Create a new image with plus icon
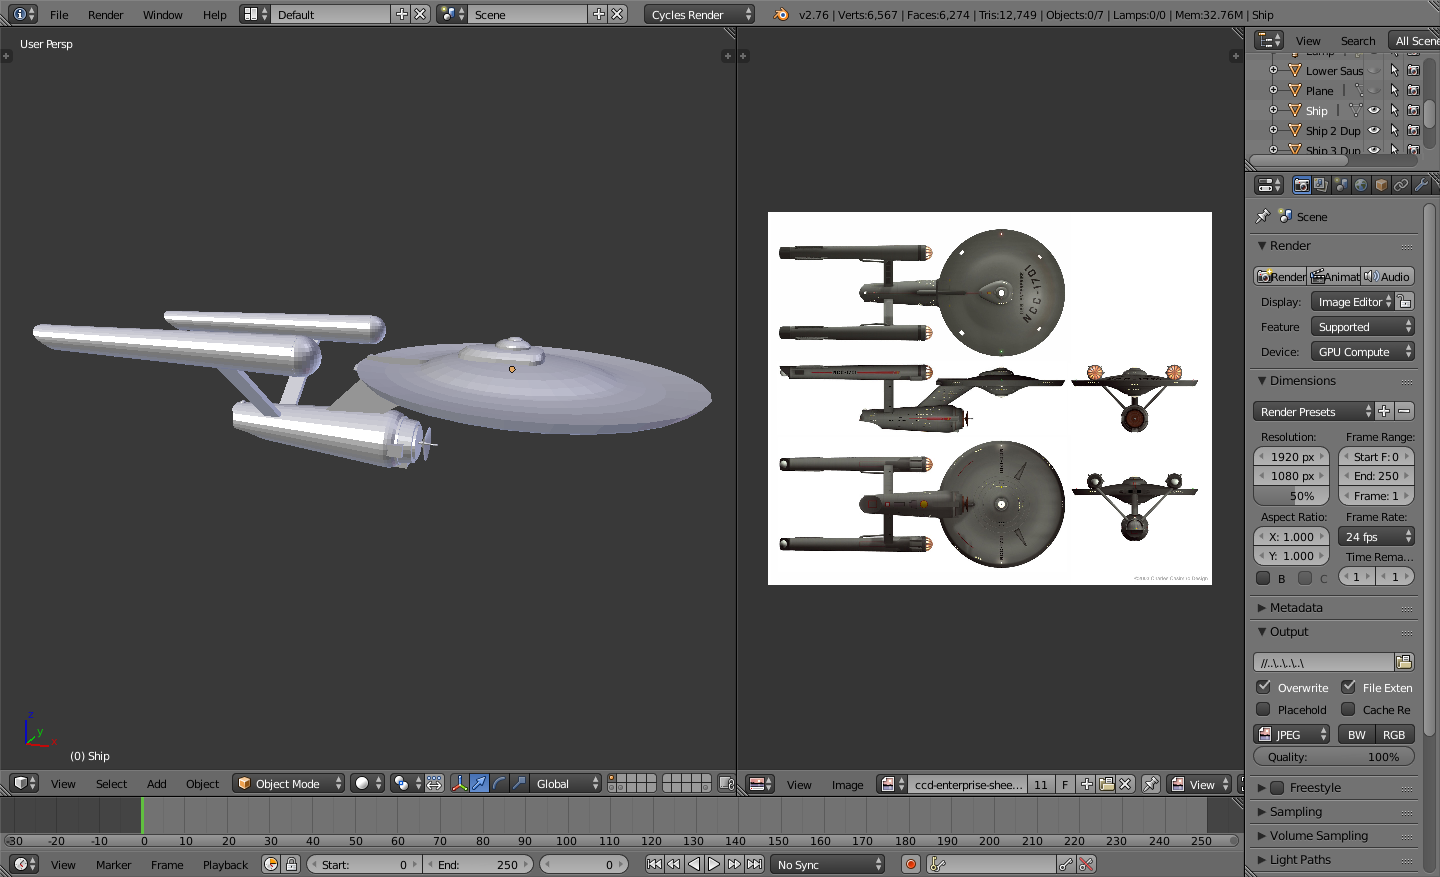The width and height of the screenshot is (1440, 877). 1087,784
